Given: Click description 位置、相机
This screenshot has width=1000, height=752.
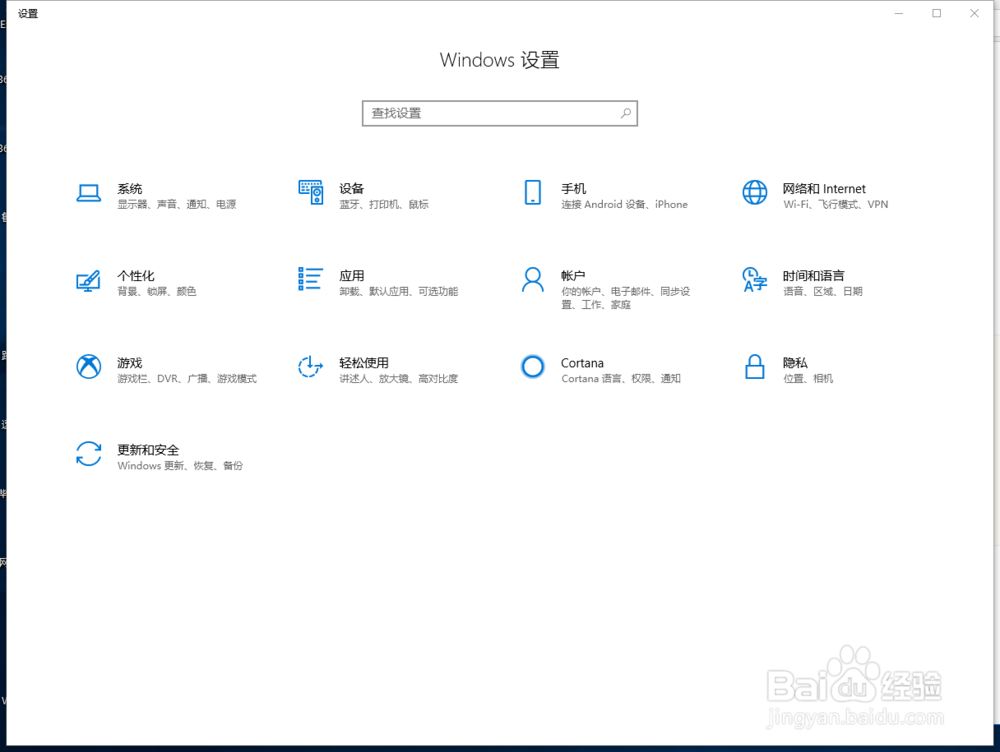Looking at the screenshot, I should 808,378.
